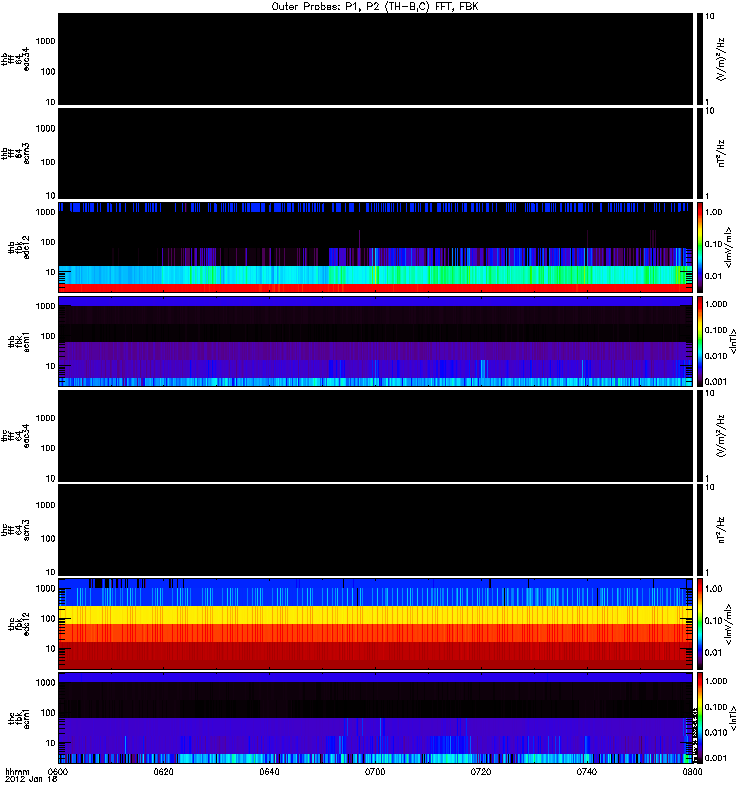Click the thb fbk edc12 panel label
The width and height of the screenshot is (750, 800).
(19, 247)
